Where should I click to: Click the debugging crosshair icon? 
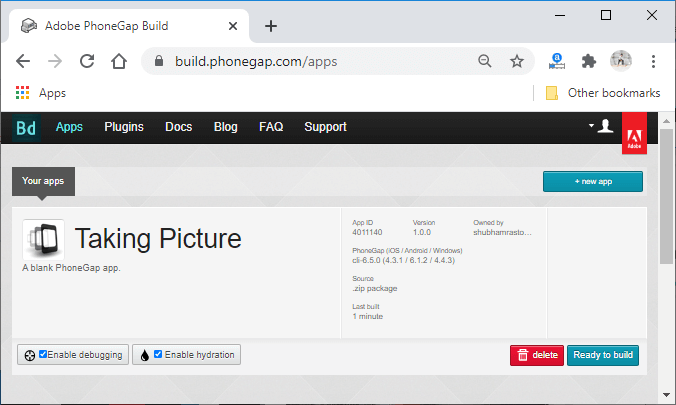pos(29,355)
